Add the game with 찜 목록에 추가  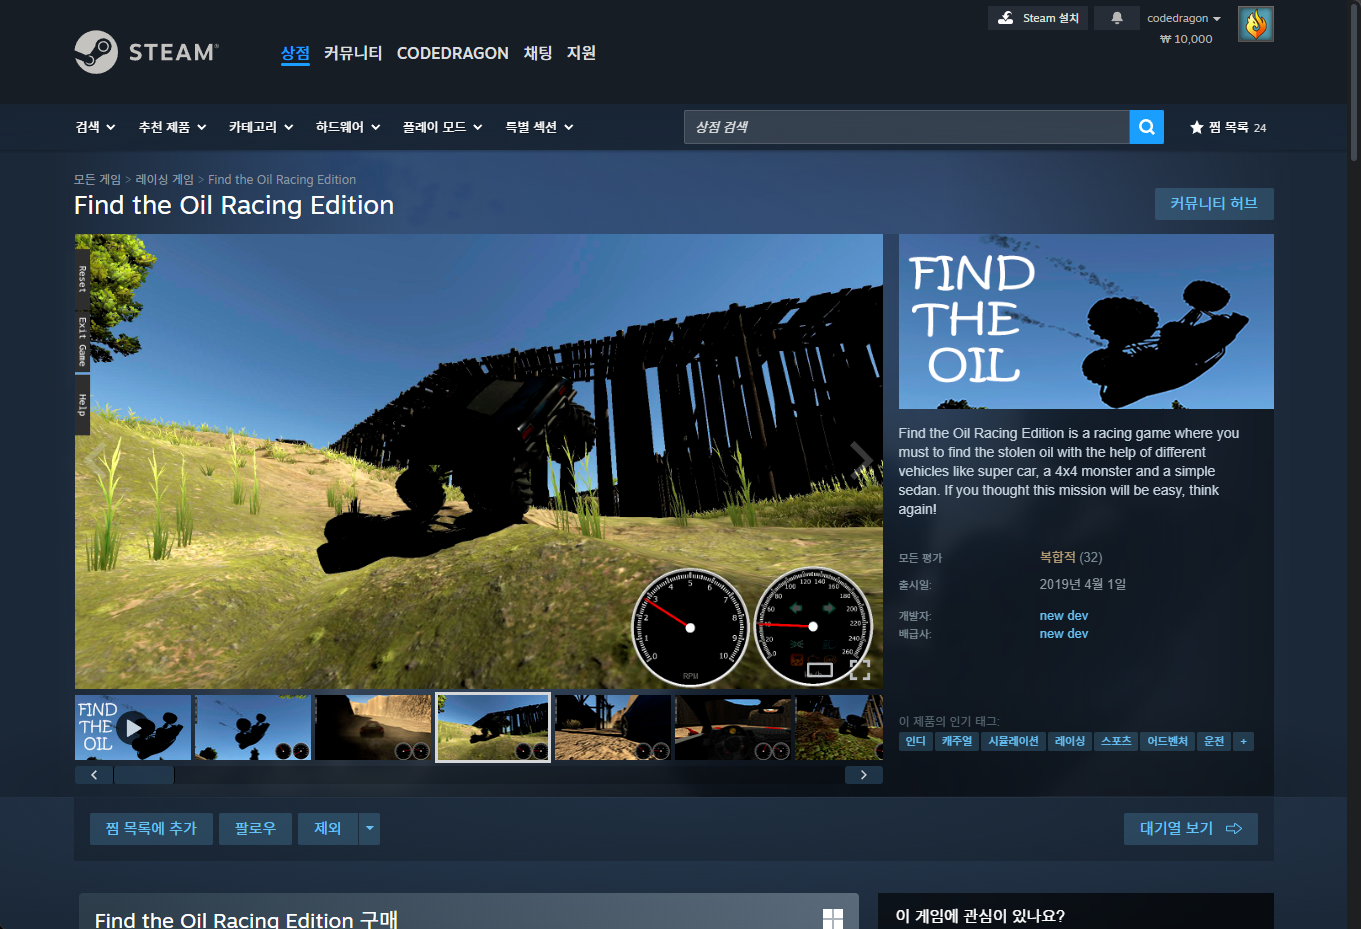151,828
